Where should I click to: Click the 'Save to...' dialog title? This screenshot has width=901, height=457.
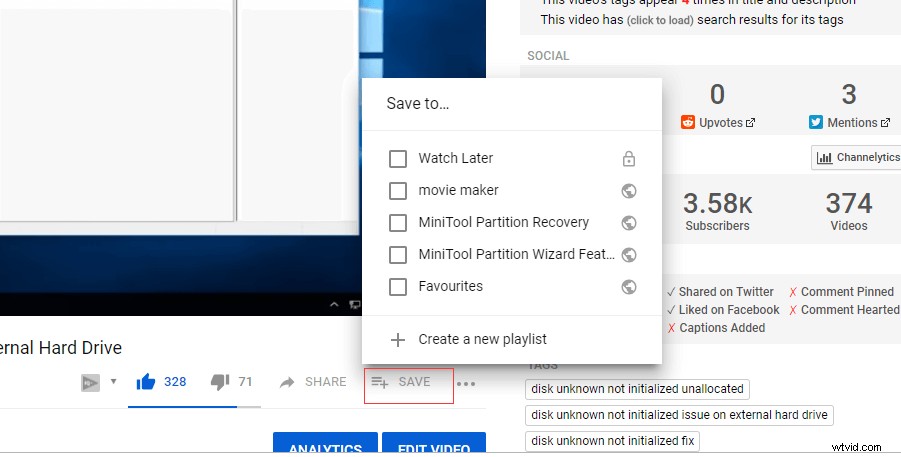[x=418, y=103]
